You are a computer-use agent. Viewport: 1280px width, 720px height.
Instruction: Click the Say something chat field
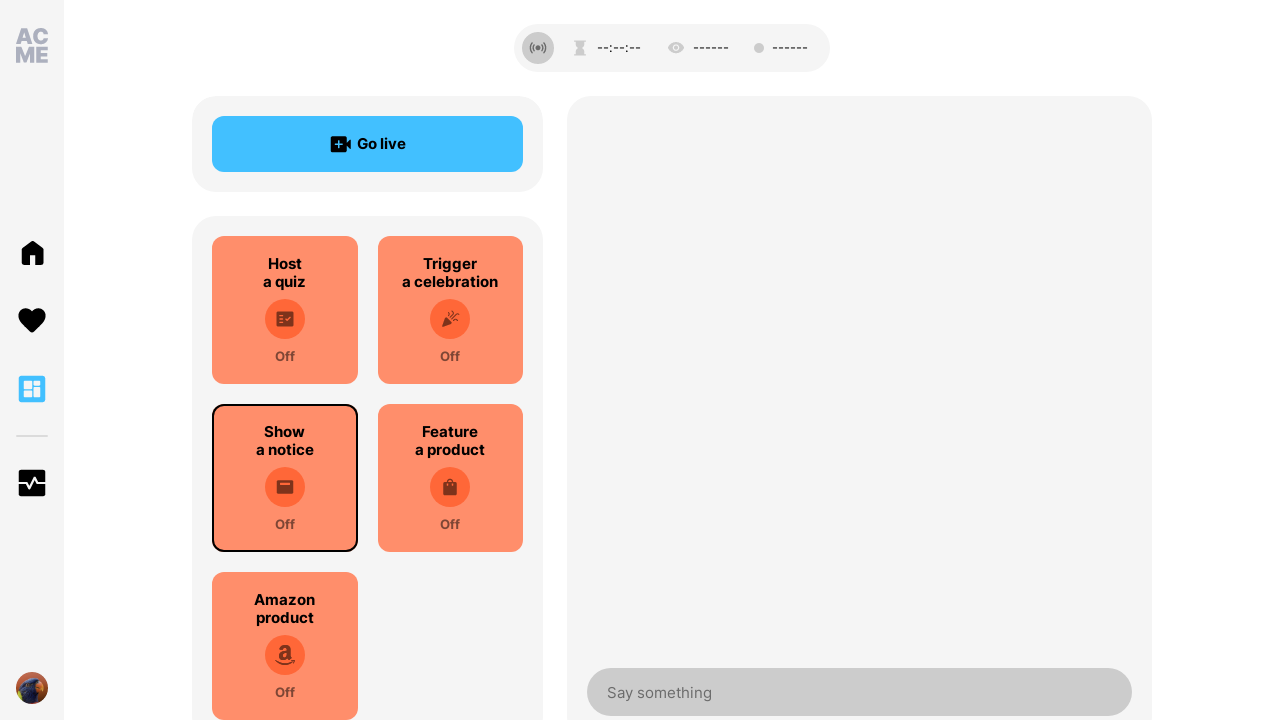coord(859,692)
